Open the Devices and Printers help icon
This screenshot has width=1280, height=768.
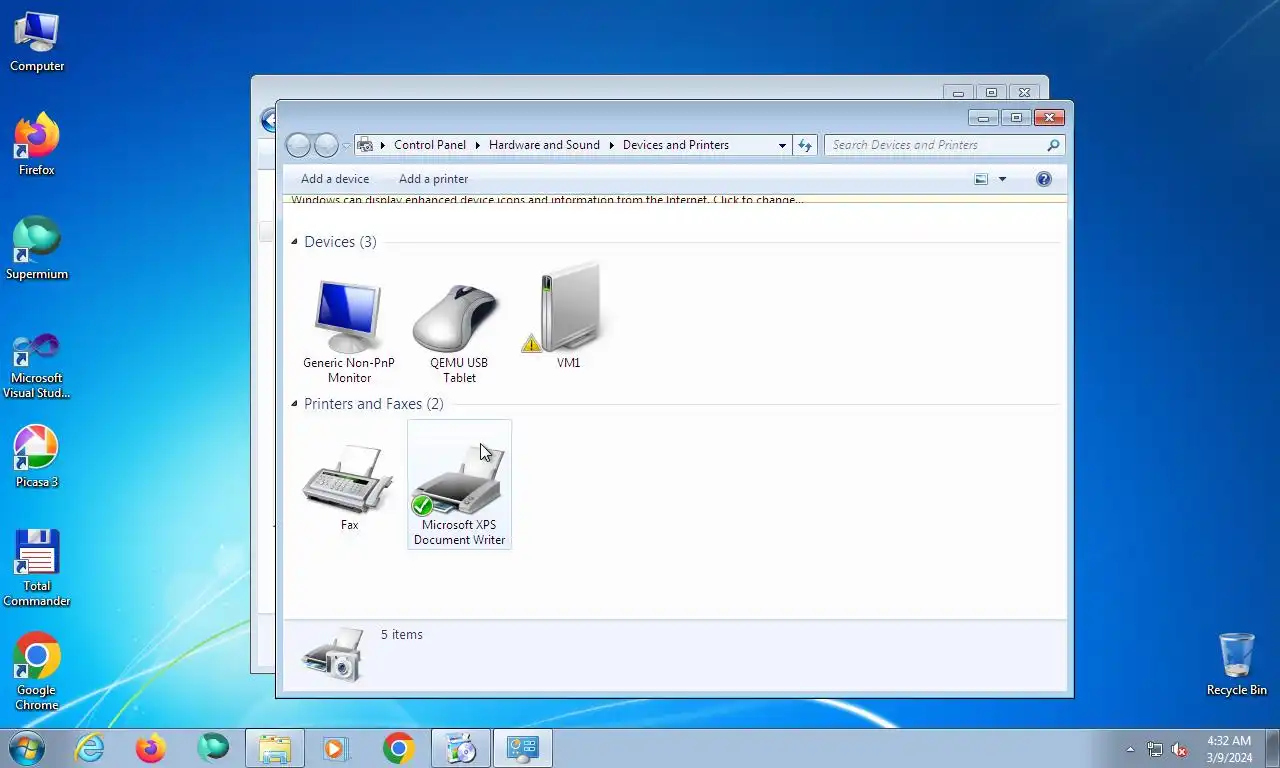1044,179
